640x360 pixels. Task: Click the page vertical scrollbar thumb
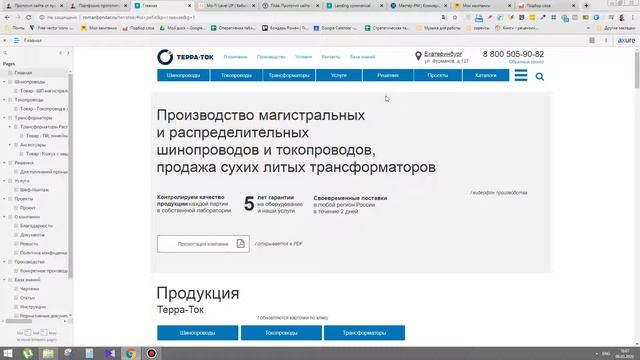point(637,69)
